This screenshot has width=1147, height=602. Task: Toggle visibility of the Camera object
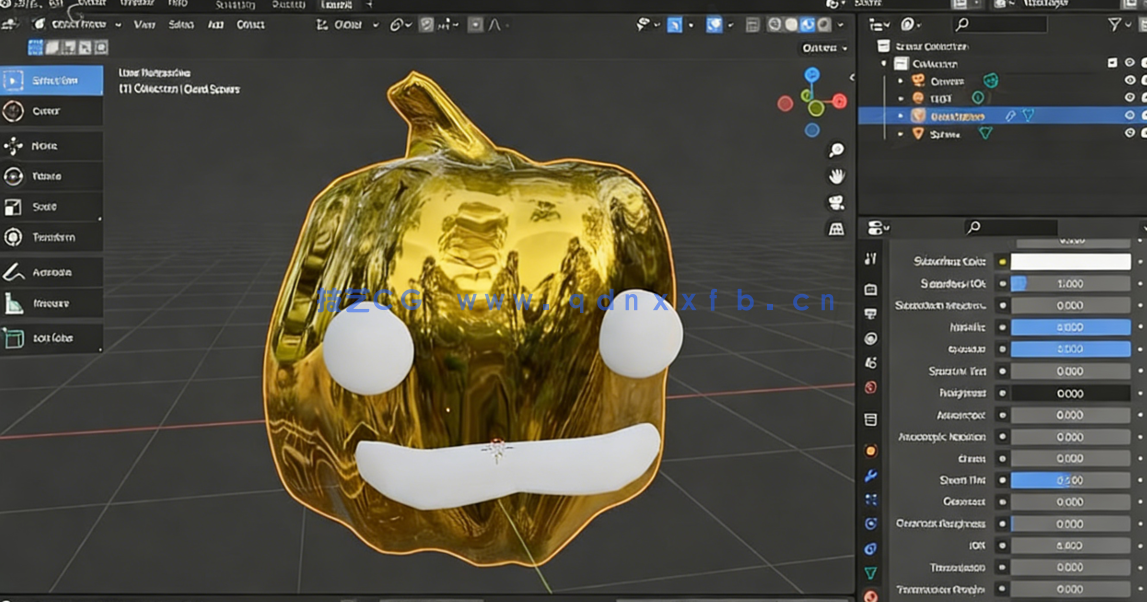(1130, 81)
